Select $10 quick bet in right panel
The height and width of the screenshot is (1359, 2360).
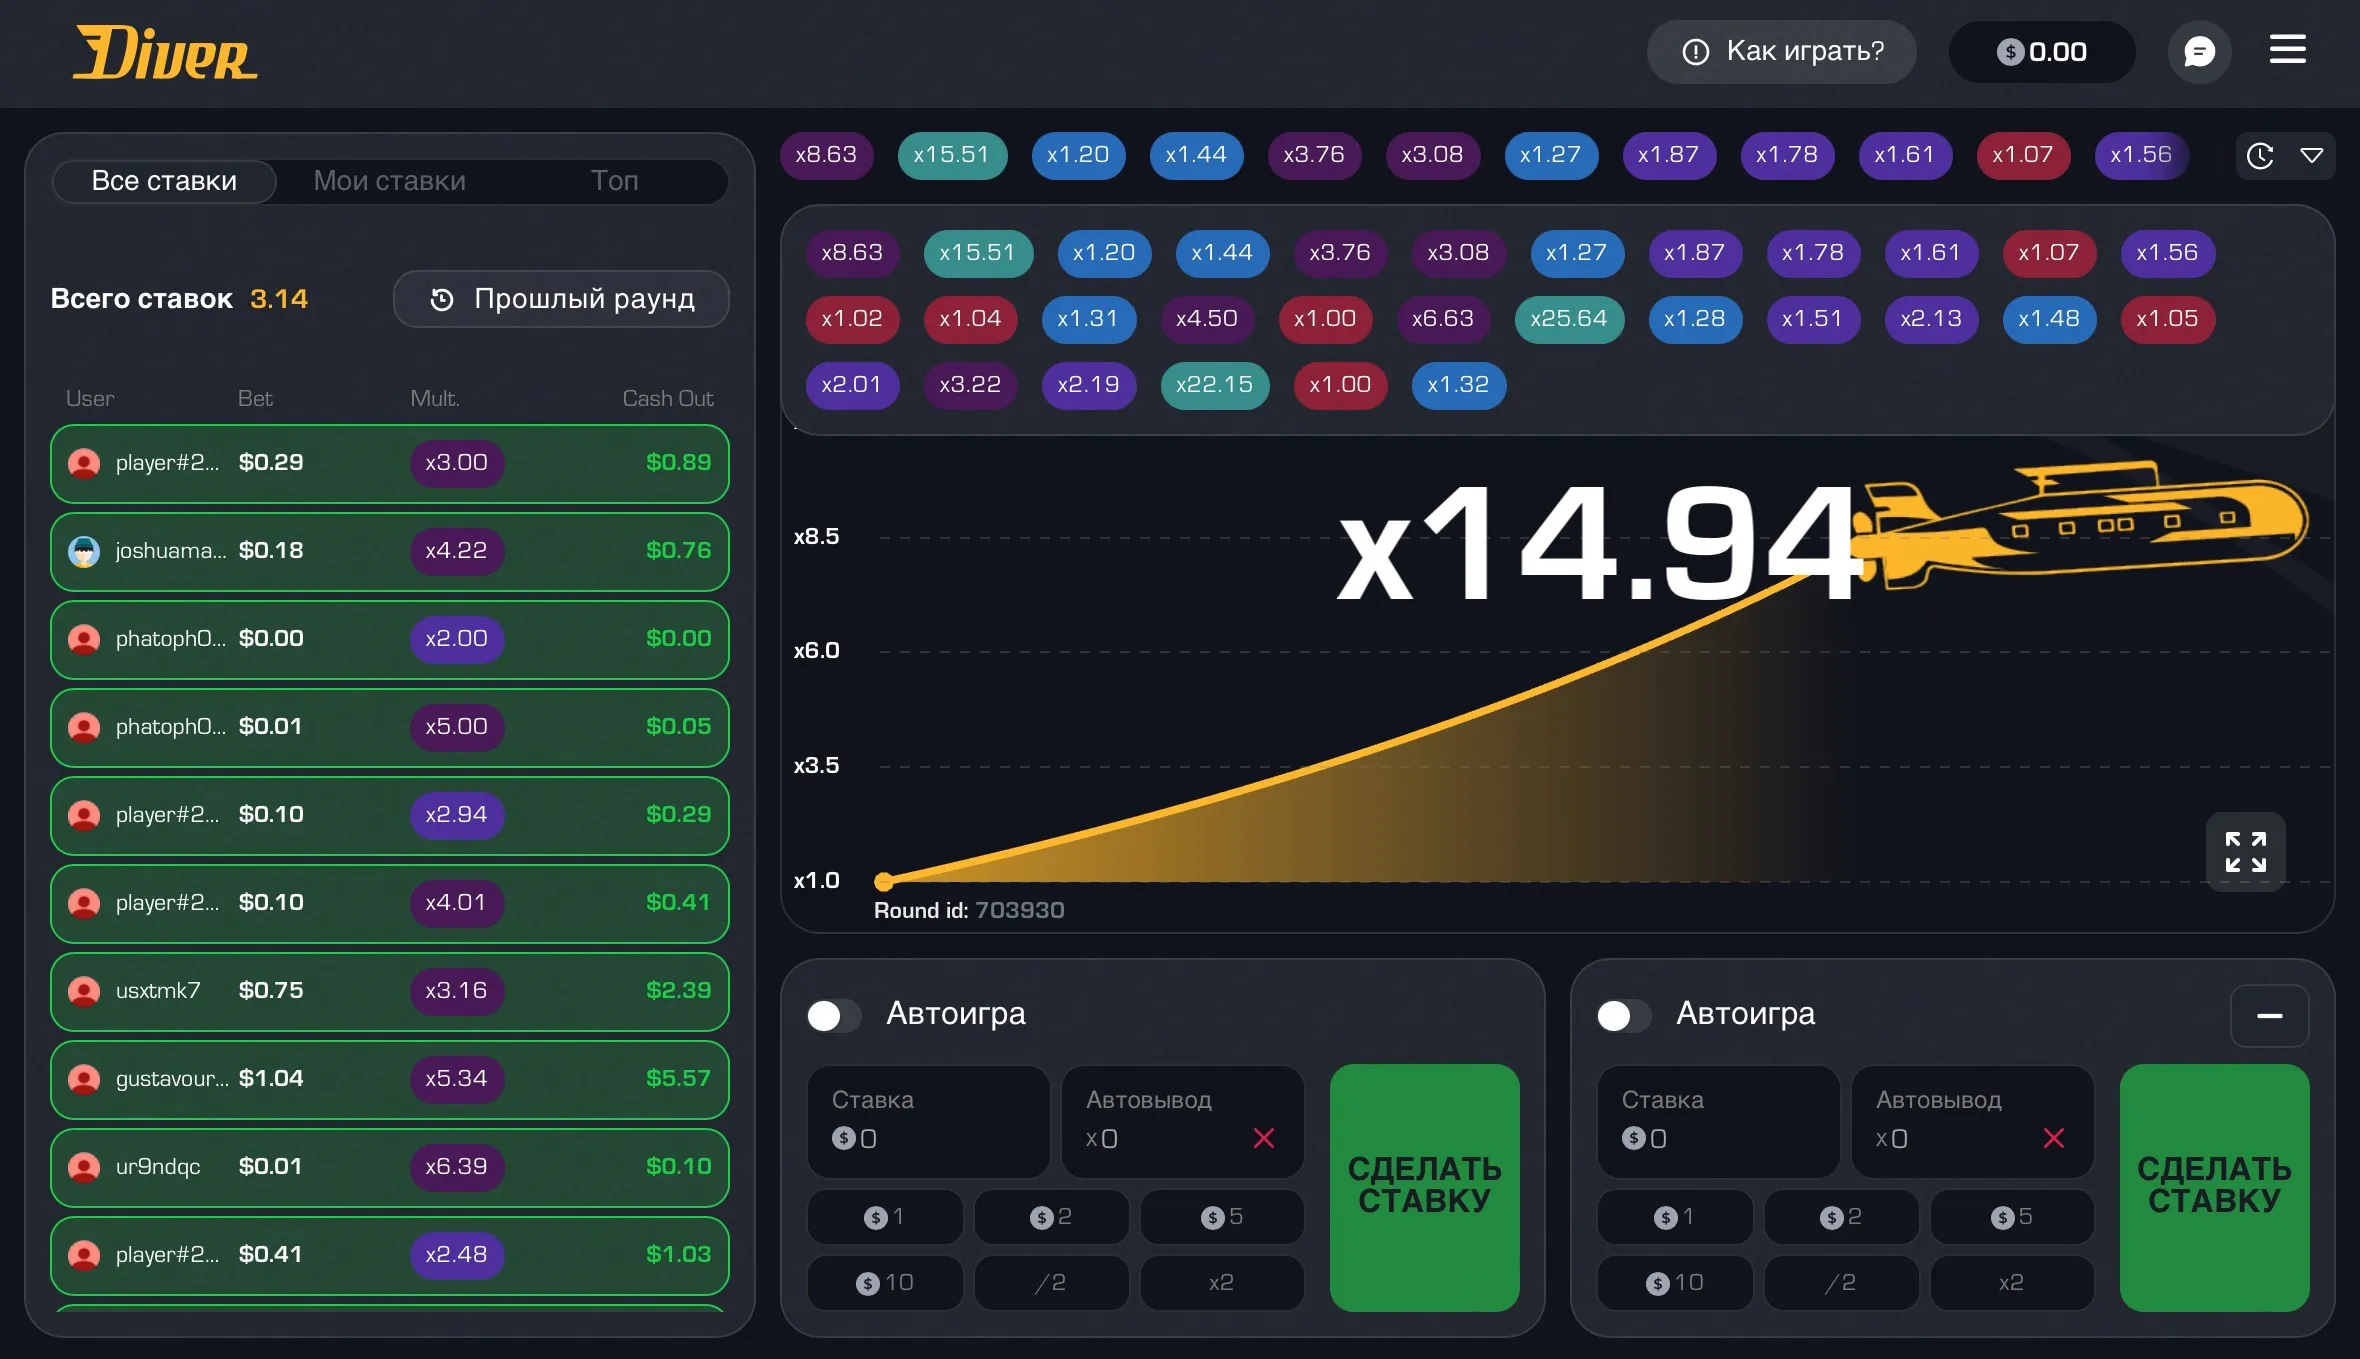tap(1675, 1283)
